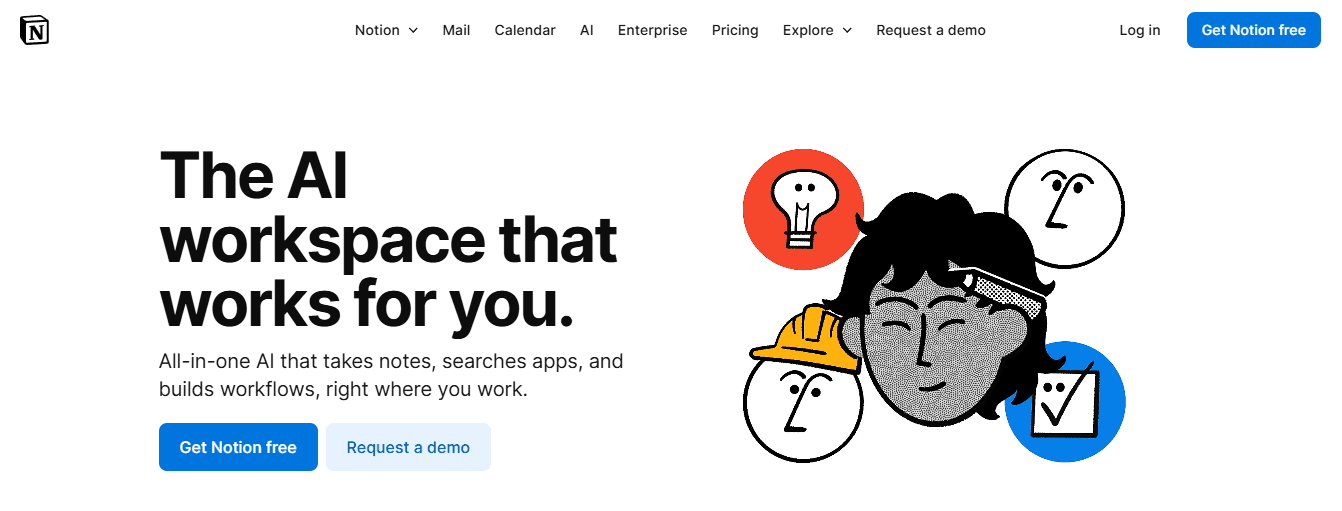Open the Enterprise nav item
Screen dimensions: 1342x511
[653, 30]
